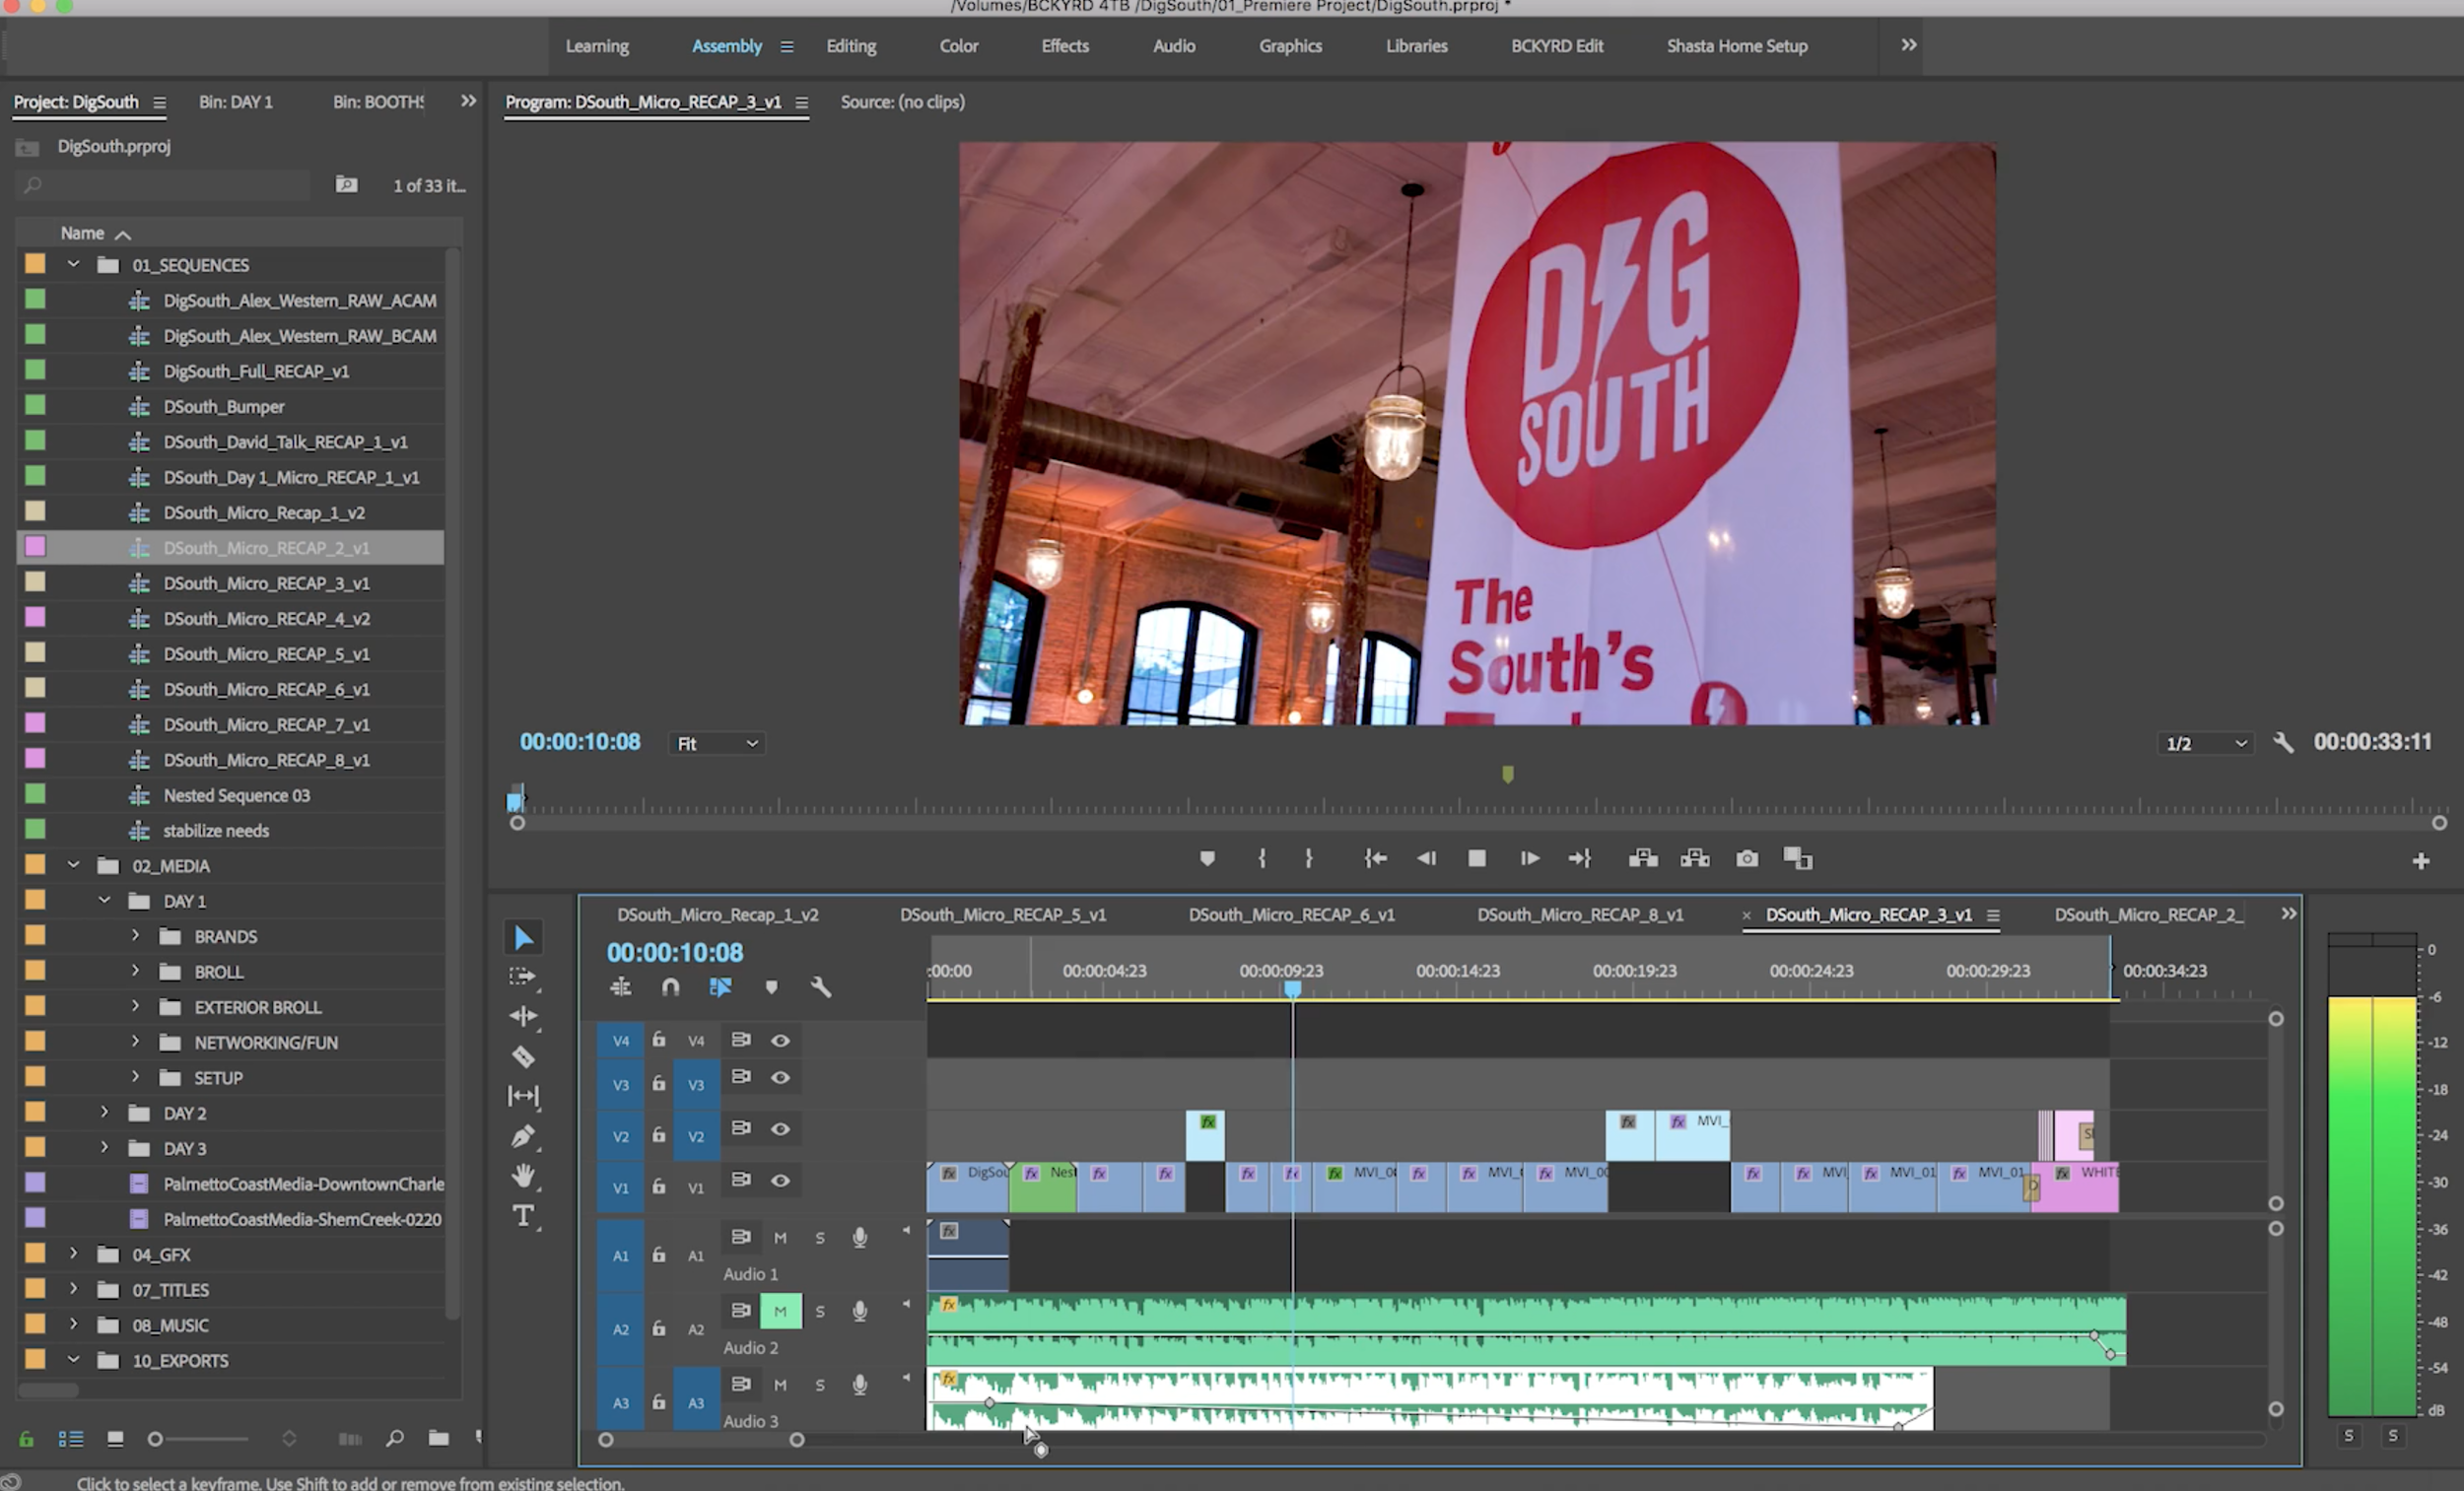Collapse the DAY 1 folder

[x=104, y=901]
